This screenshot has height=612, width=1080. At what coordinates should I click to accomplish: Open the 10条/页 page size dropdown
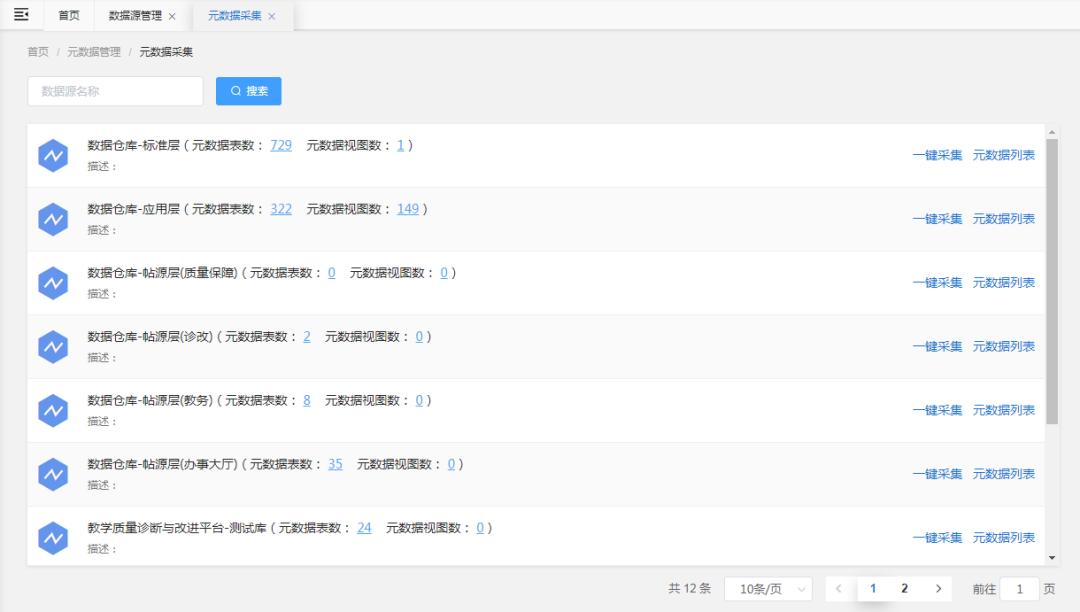[768, 589]
